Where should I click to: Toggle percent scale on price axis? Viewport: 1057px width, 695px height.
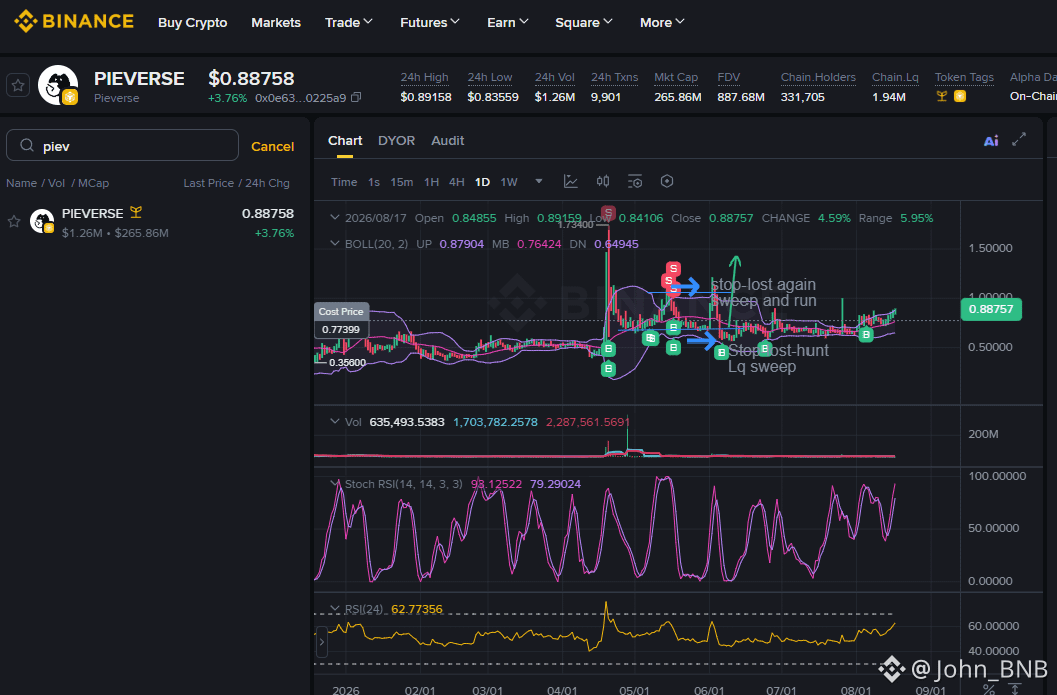point(988,689)
